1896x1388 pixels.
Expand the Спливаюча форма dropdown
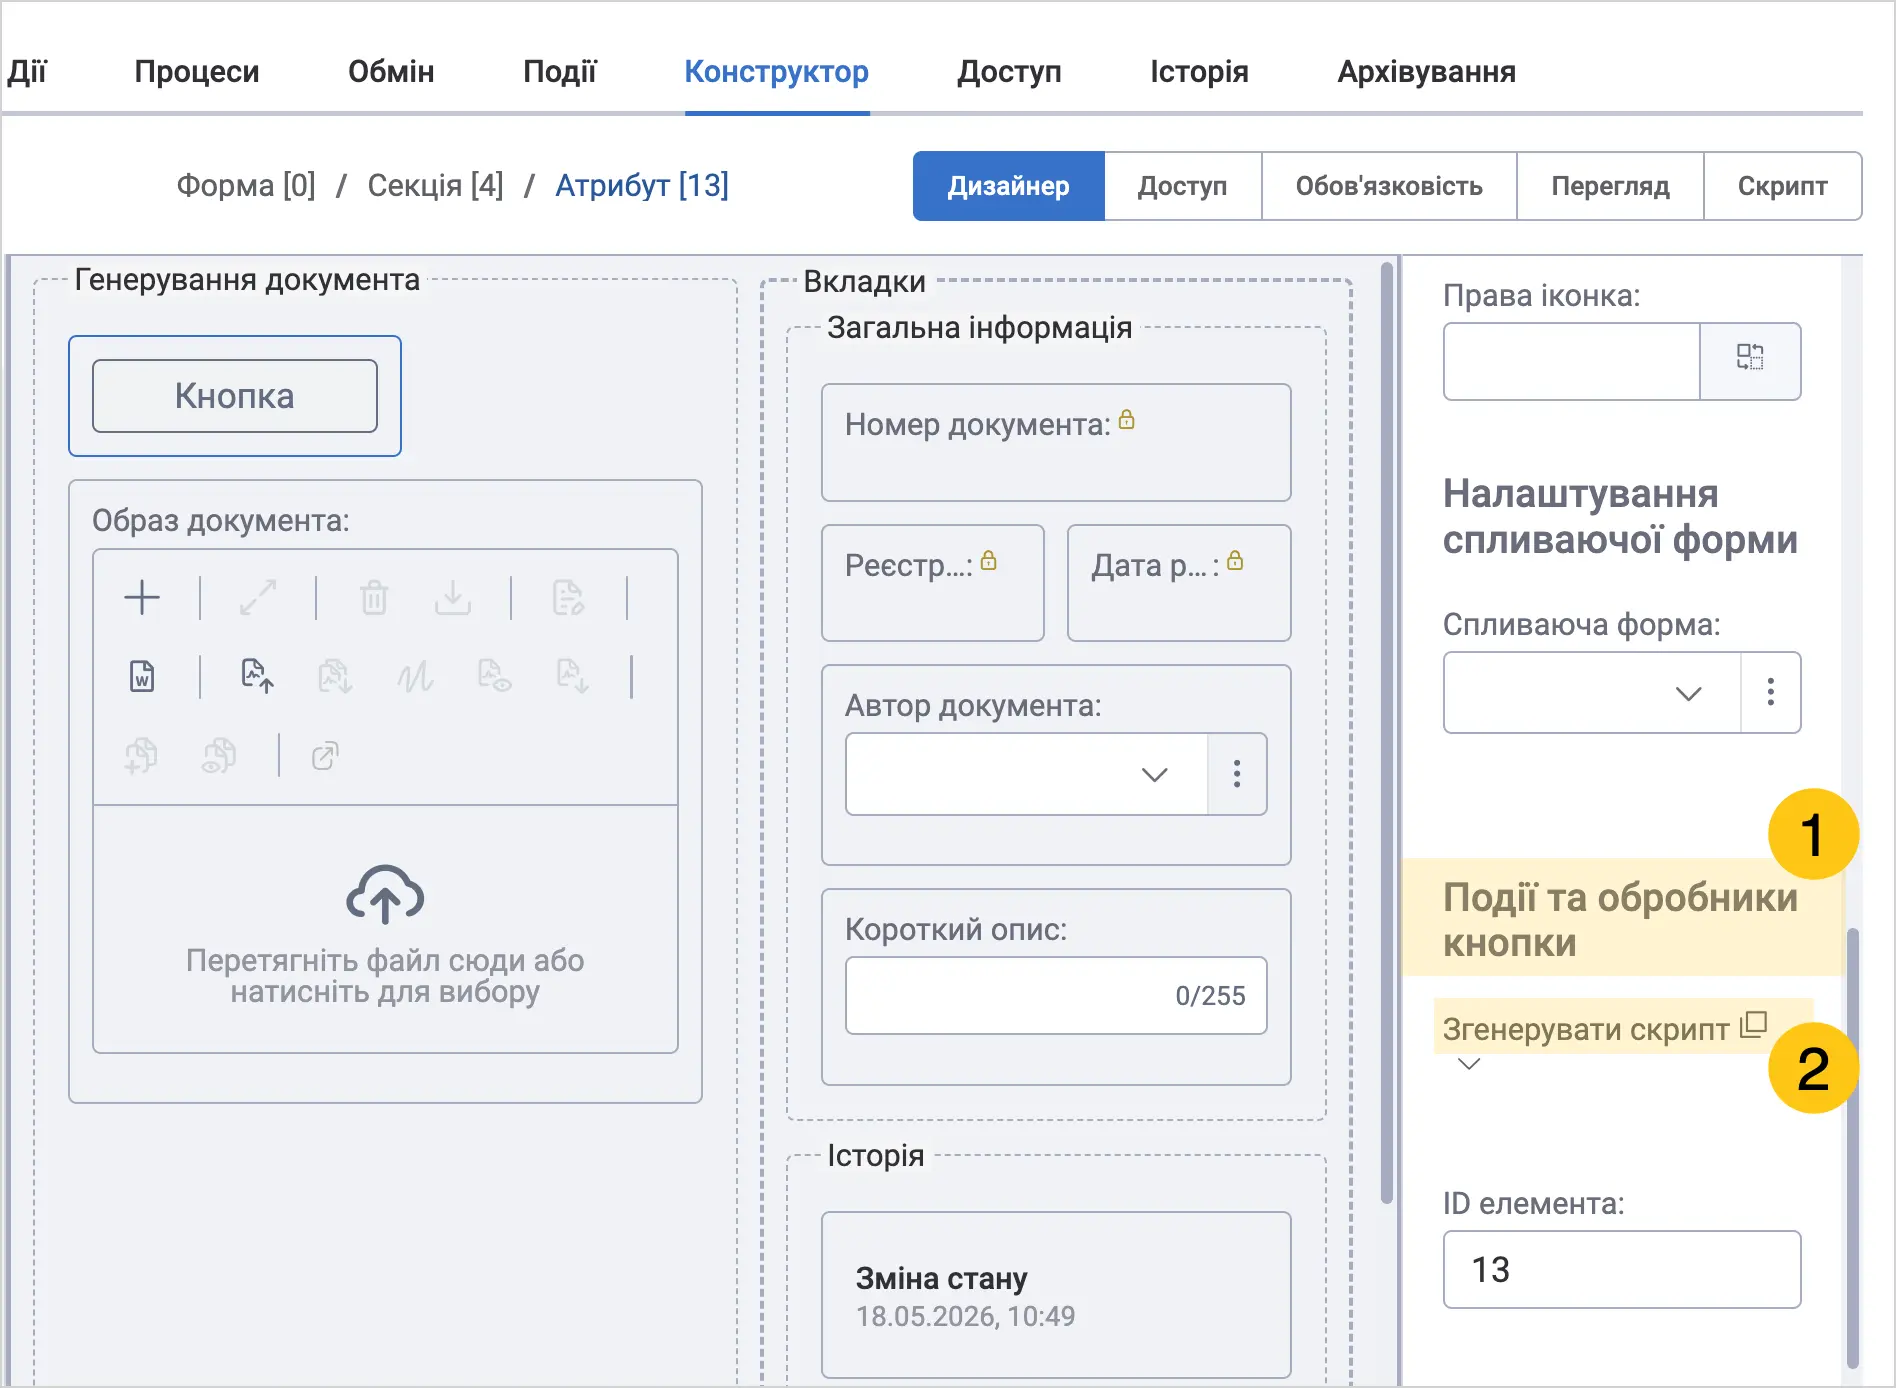[x=1689, y=694]
